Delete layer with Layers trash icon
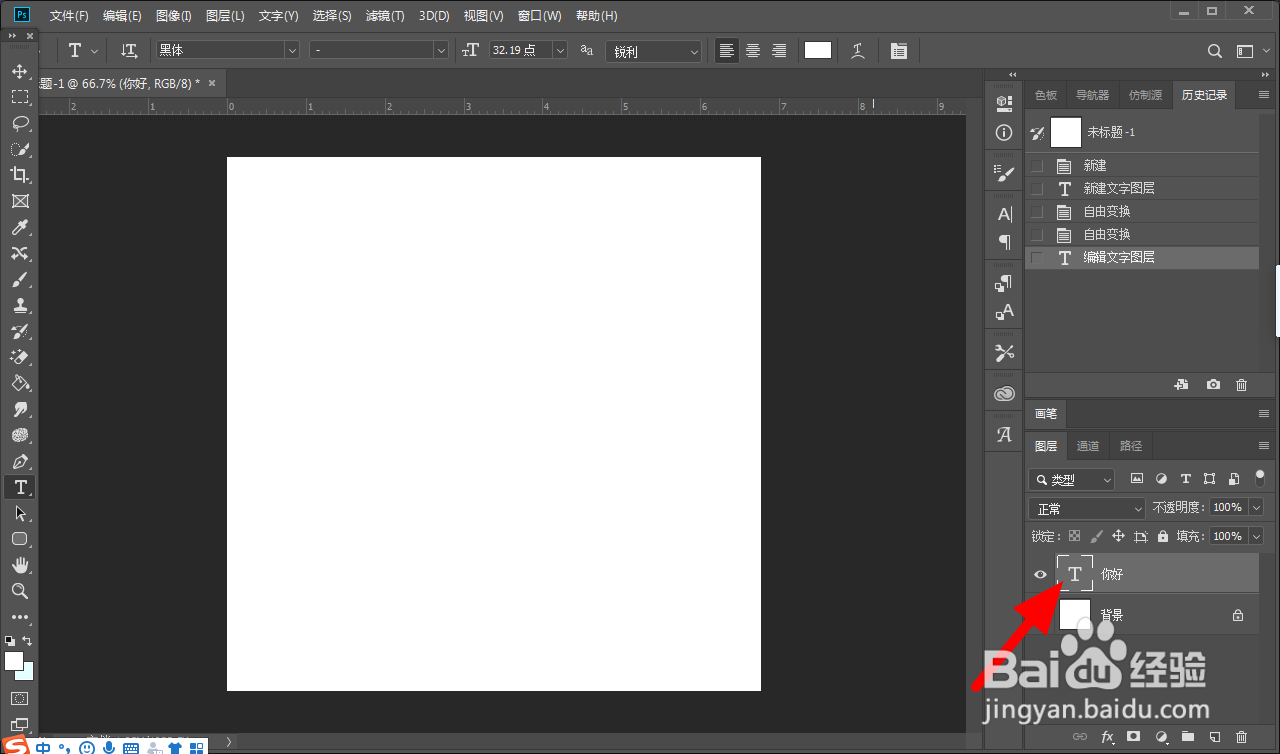The height and width of the screenshot is (754, 1280). pos(1241,737)
